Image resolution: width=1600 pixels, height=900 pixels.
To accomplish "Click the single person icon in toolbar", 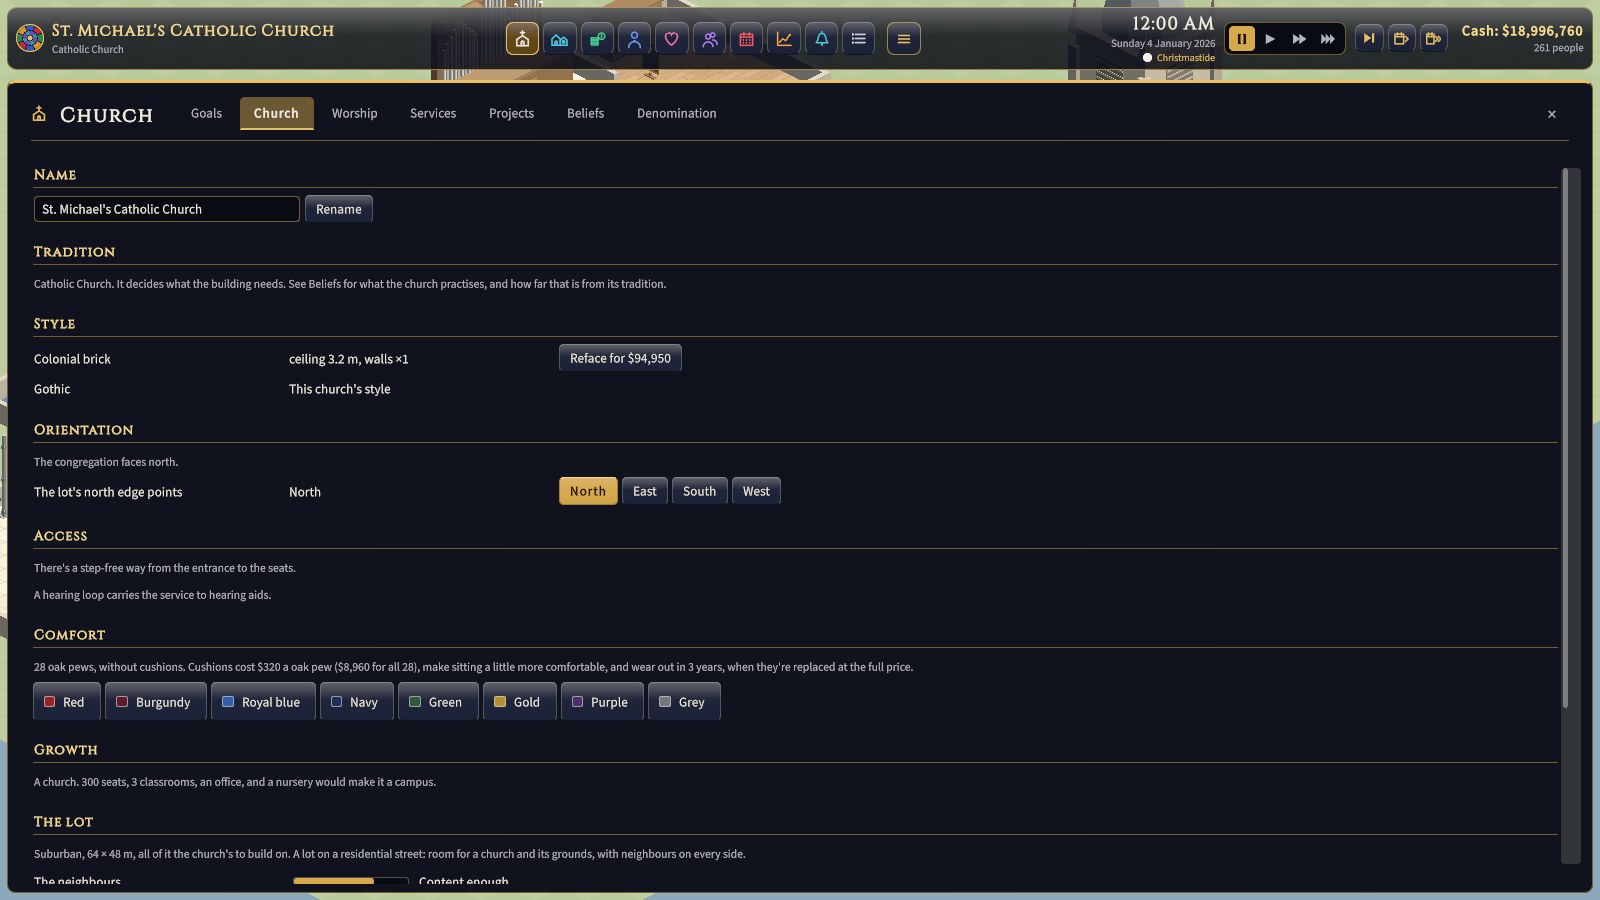I will 634,39.
